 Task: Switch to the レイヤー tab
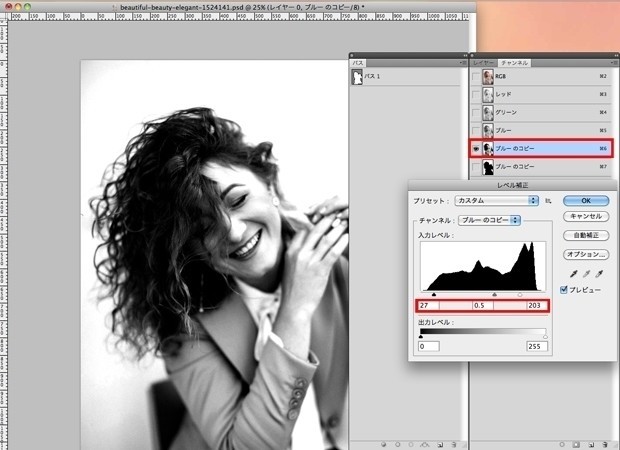[x=484, y=62]
